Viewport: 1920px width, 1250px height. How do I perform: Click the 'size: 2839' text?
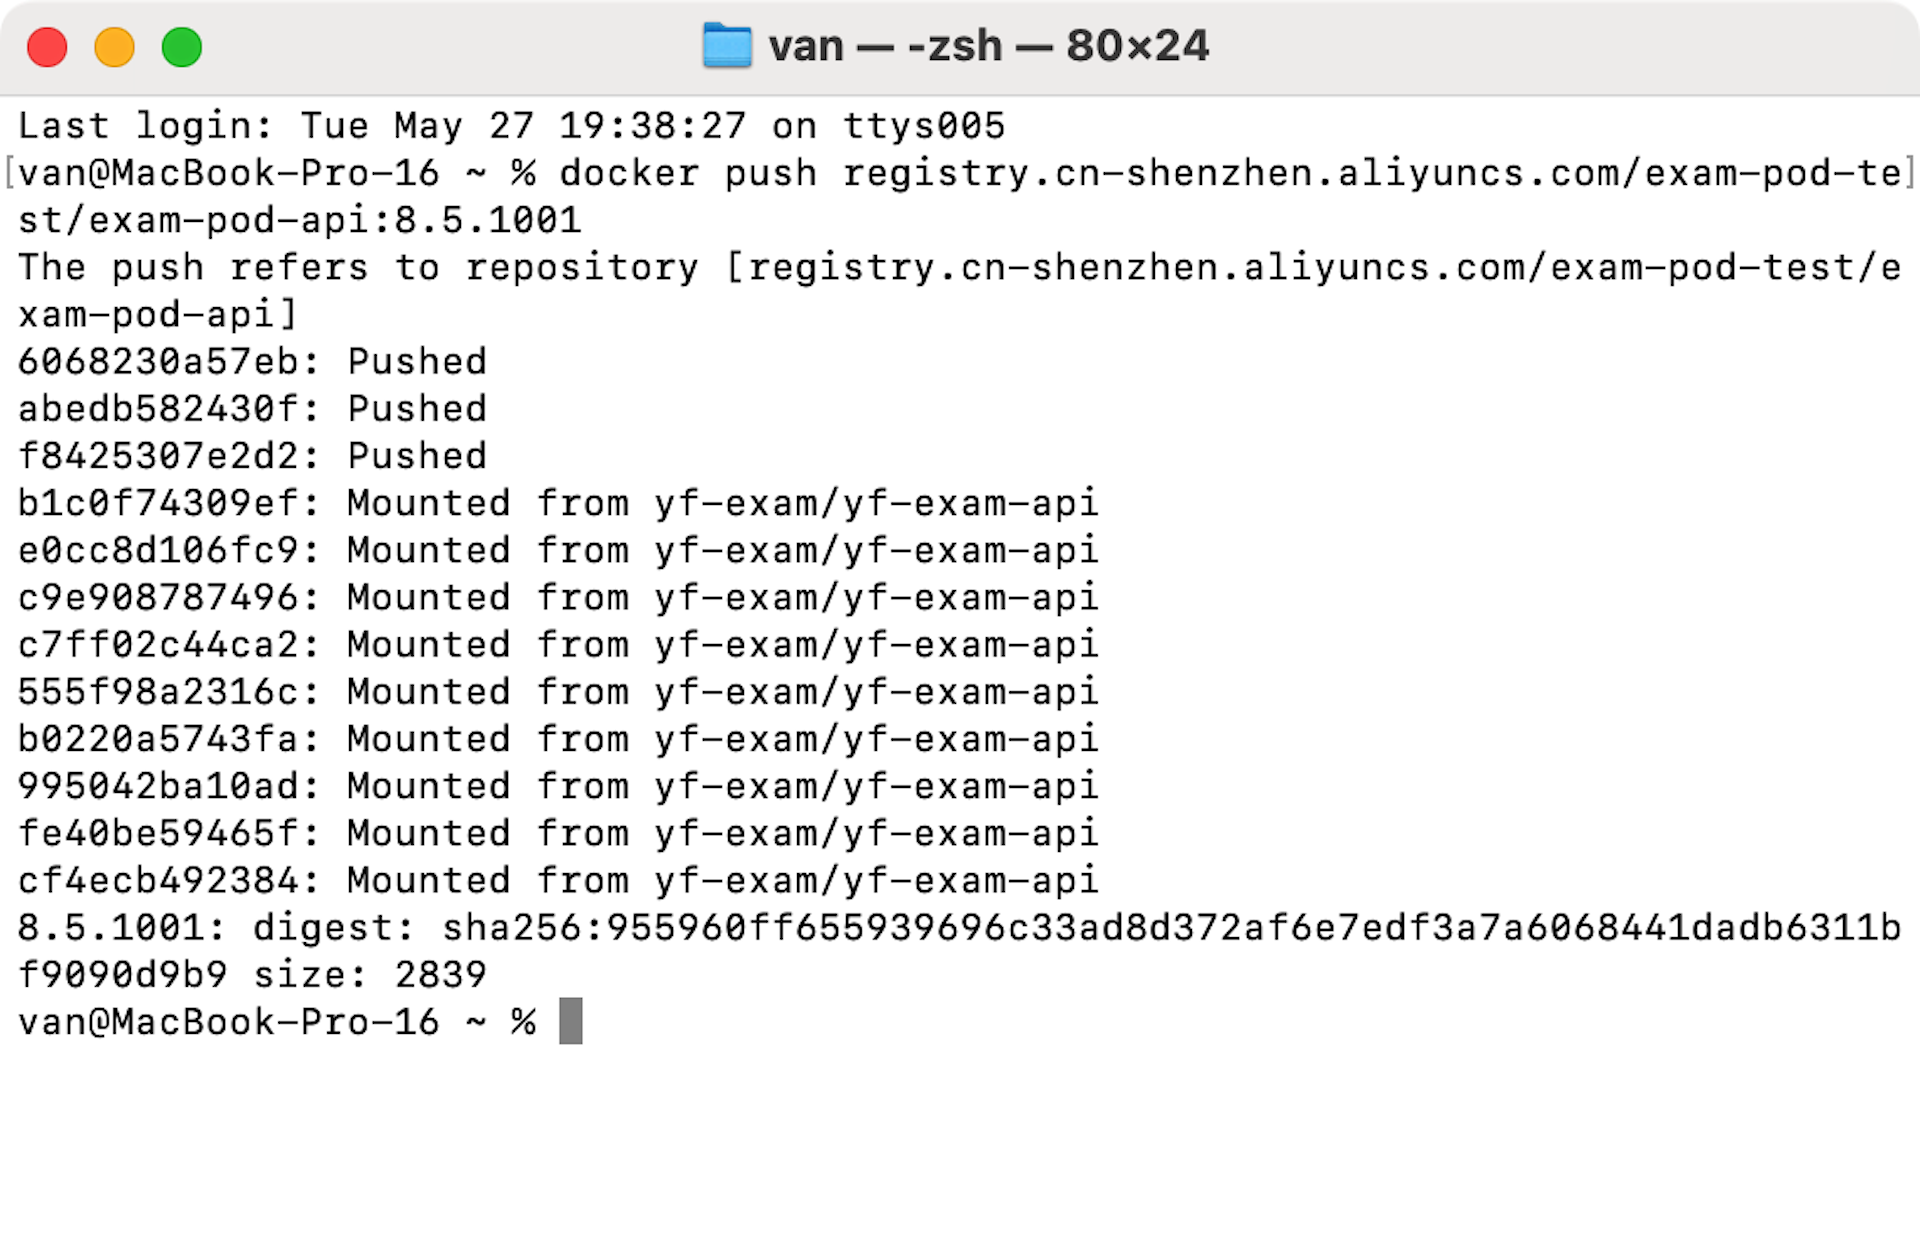point(371,975)
